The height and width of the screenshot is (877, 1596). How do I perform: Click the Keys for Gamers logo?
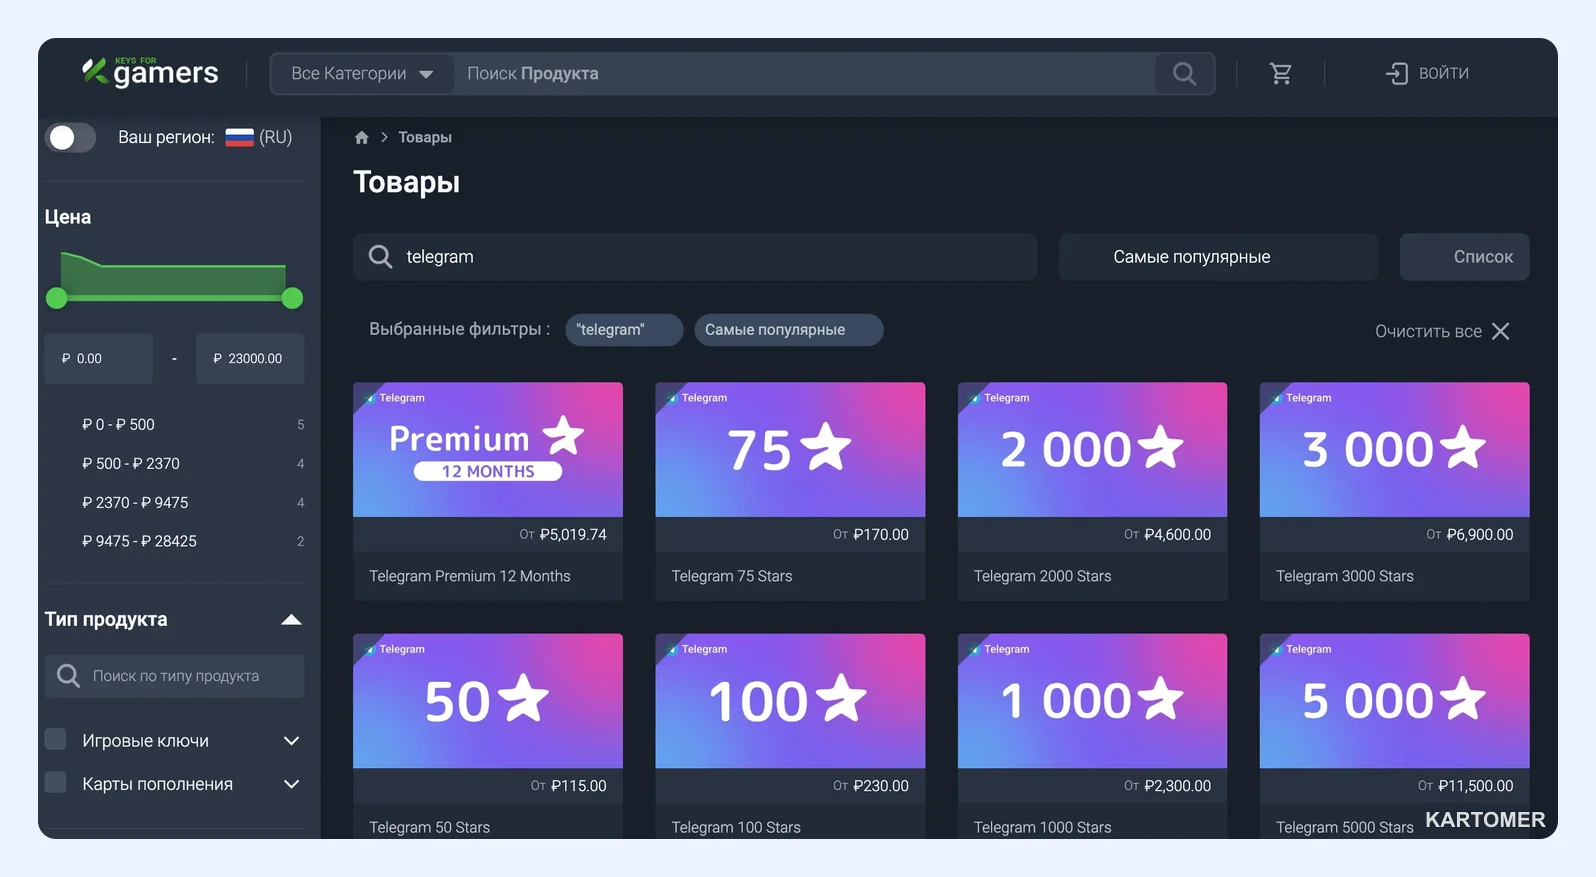click(x=150, y=72)
